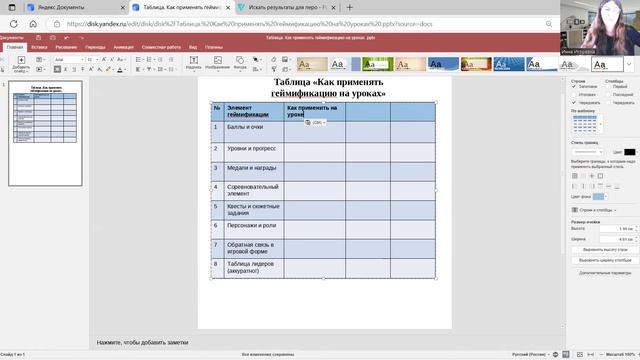
Task: Toggle the Первый column checkbox
Action: coord(608,87)
